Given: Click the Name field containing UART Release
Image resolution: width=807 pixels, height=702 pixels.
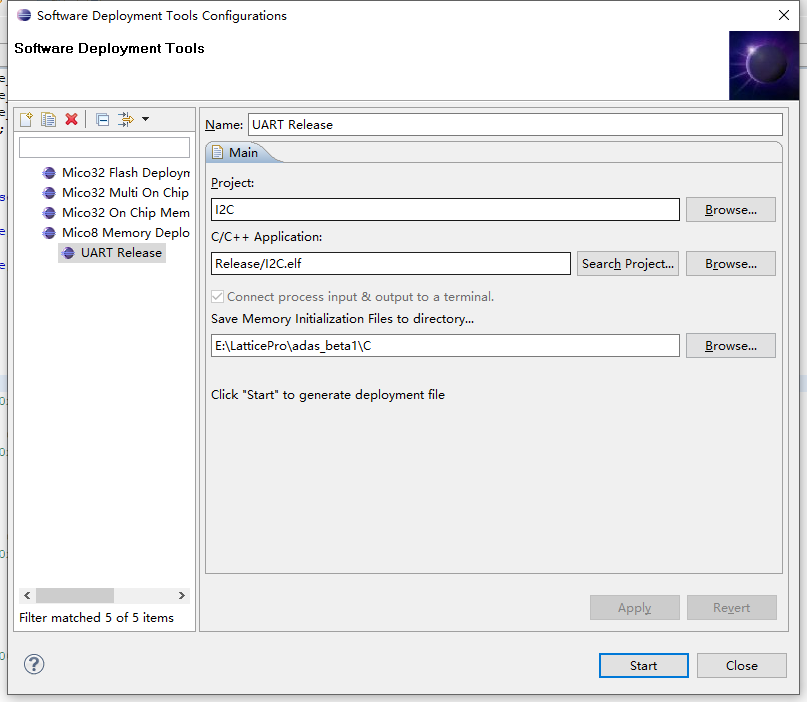Looking at the screenshot, I should [515, 125].
